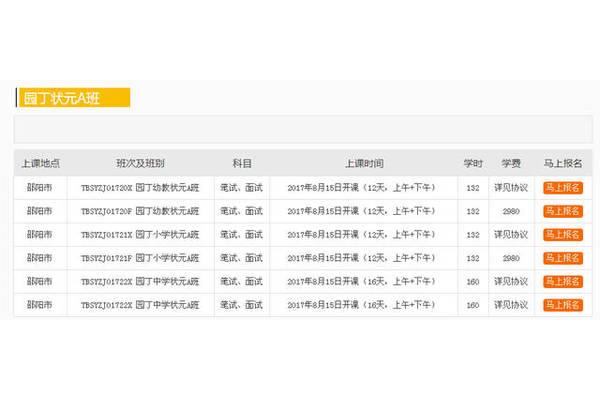This screenshot has width=600, height=400.
Task: Click the class time for TBSYZJ01721X
Action: click(362, 235)
